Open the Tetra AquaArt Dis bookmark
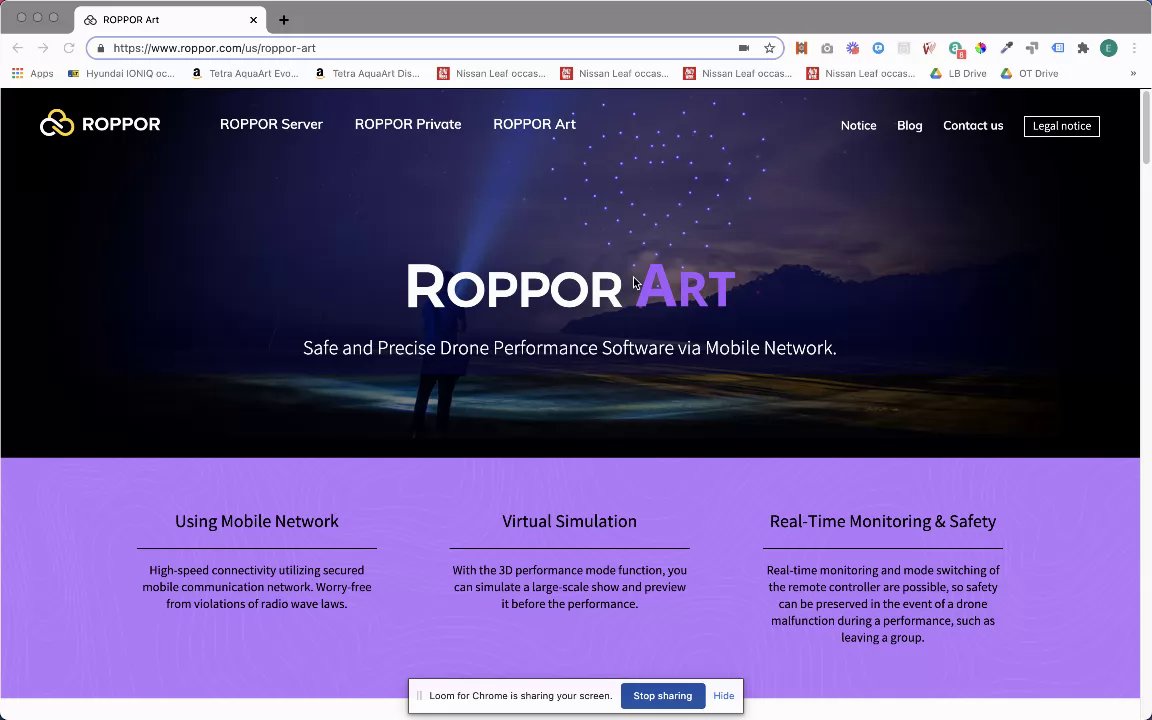Screen dimensions: 1152x720 (368, 73)
